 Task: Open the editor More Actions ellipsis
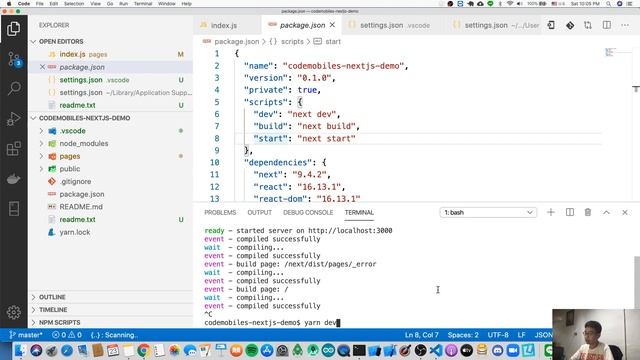coord(625,25)
